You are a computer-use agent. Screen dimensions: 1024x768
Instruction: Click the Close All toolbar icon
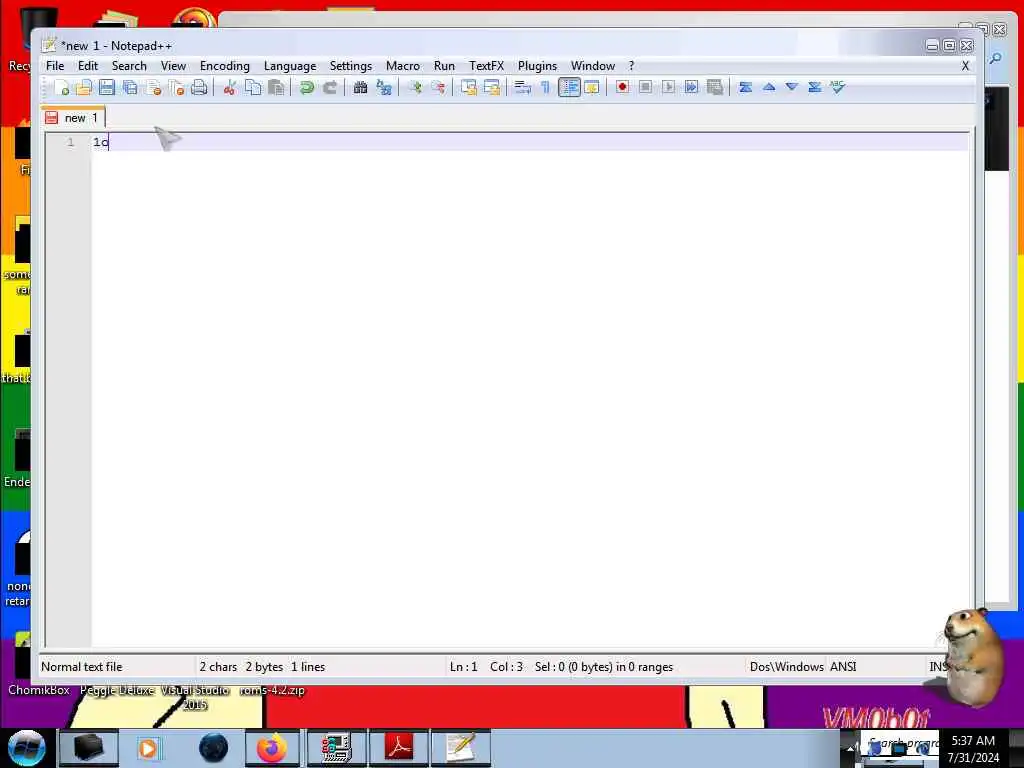(176, 87)
